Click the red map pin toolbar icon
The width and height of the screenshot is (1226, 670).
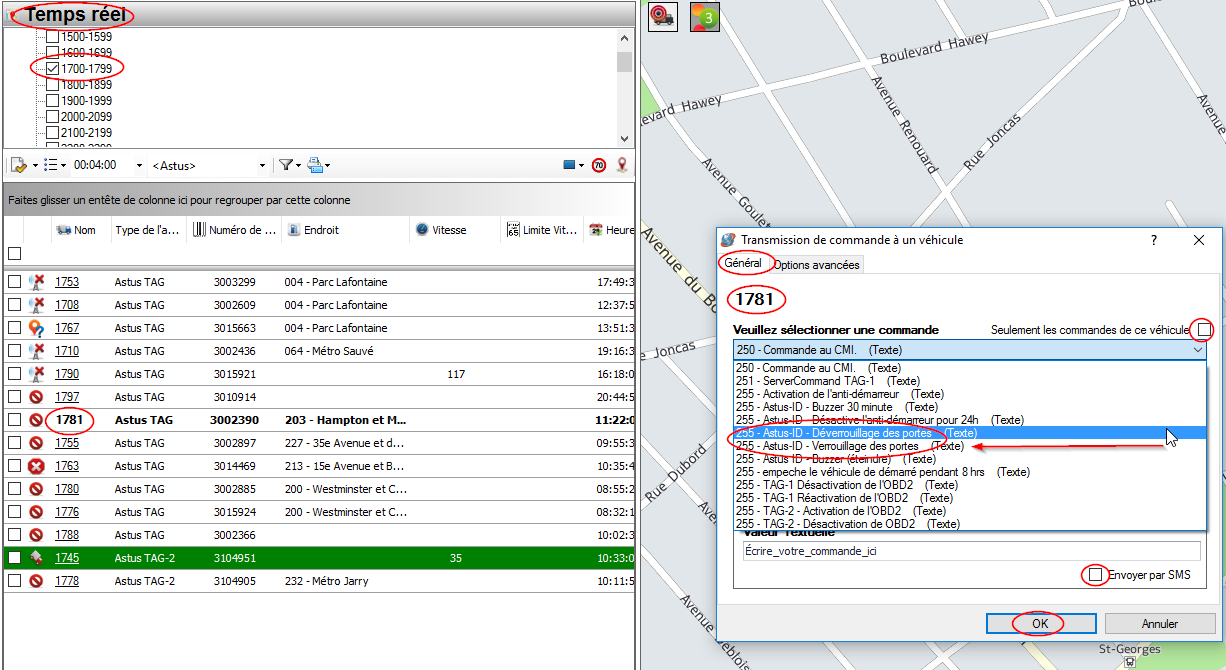622,165
